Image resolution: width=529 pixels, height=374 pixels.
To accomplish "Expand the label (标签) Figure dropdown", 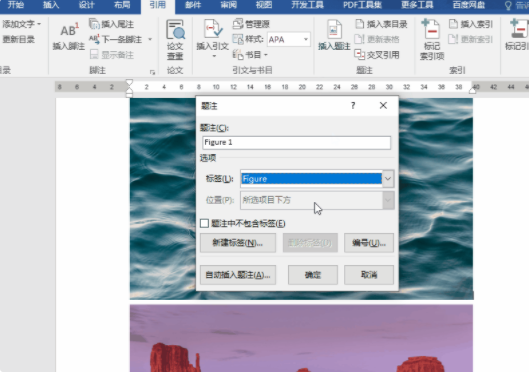I will [388, 179].
